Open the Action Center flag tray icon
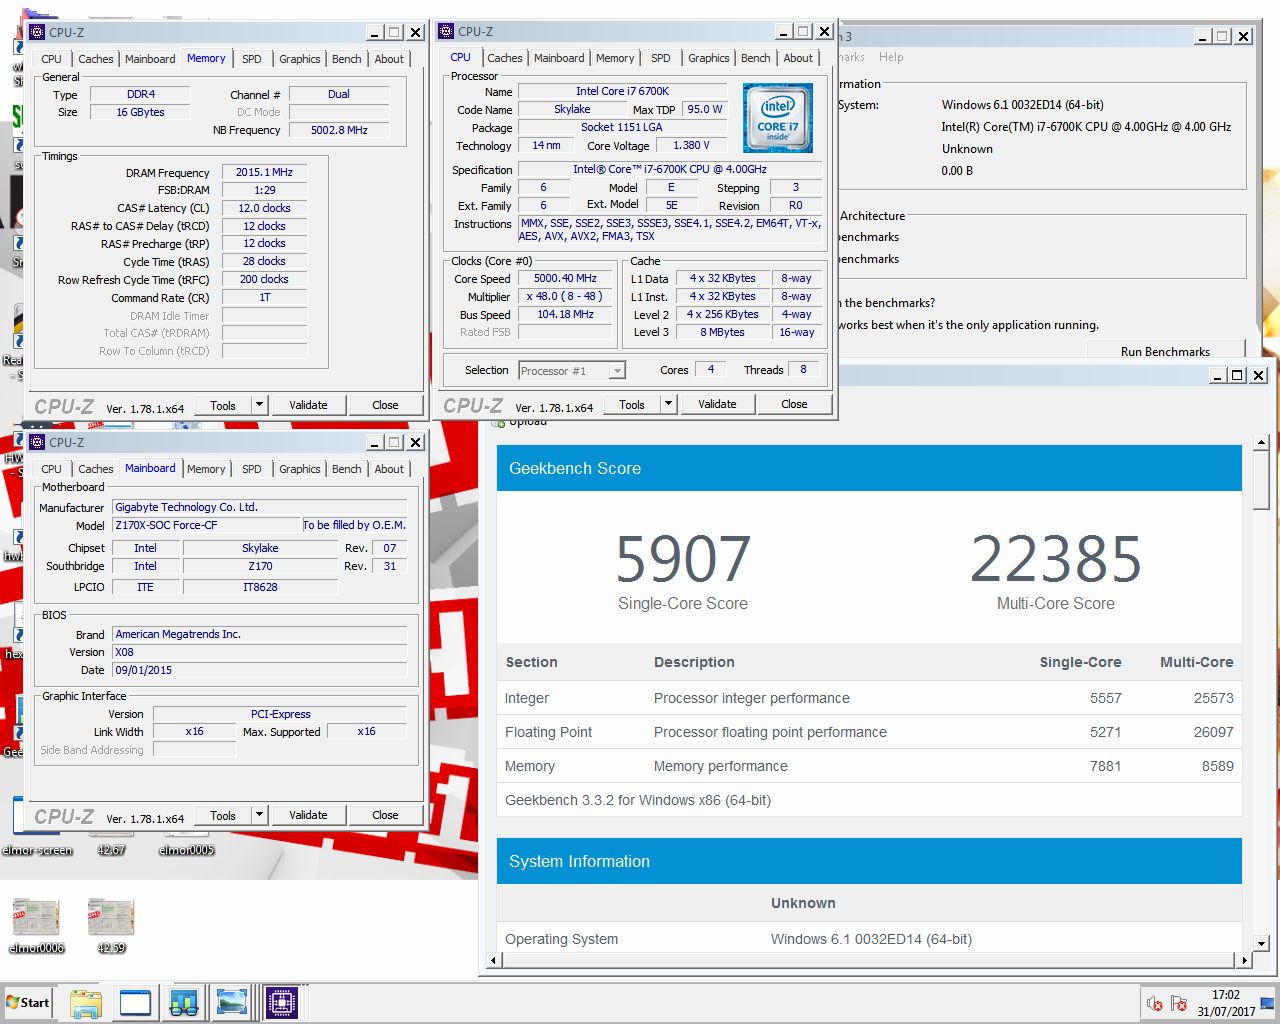Viewport: 1280px width, 1024px height. (1179, 1003)
